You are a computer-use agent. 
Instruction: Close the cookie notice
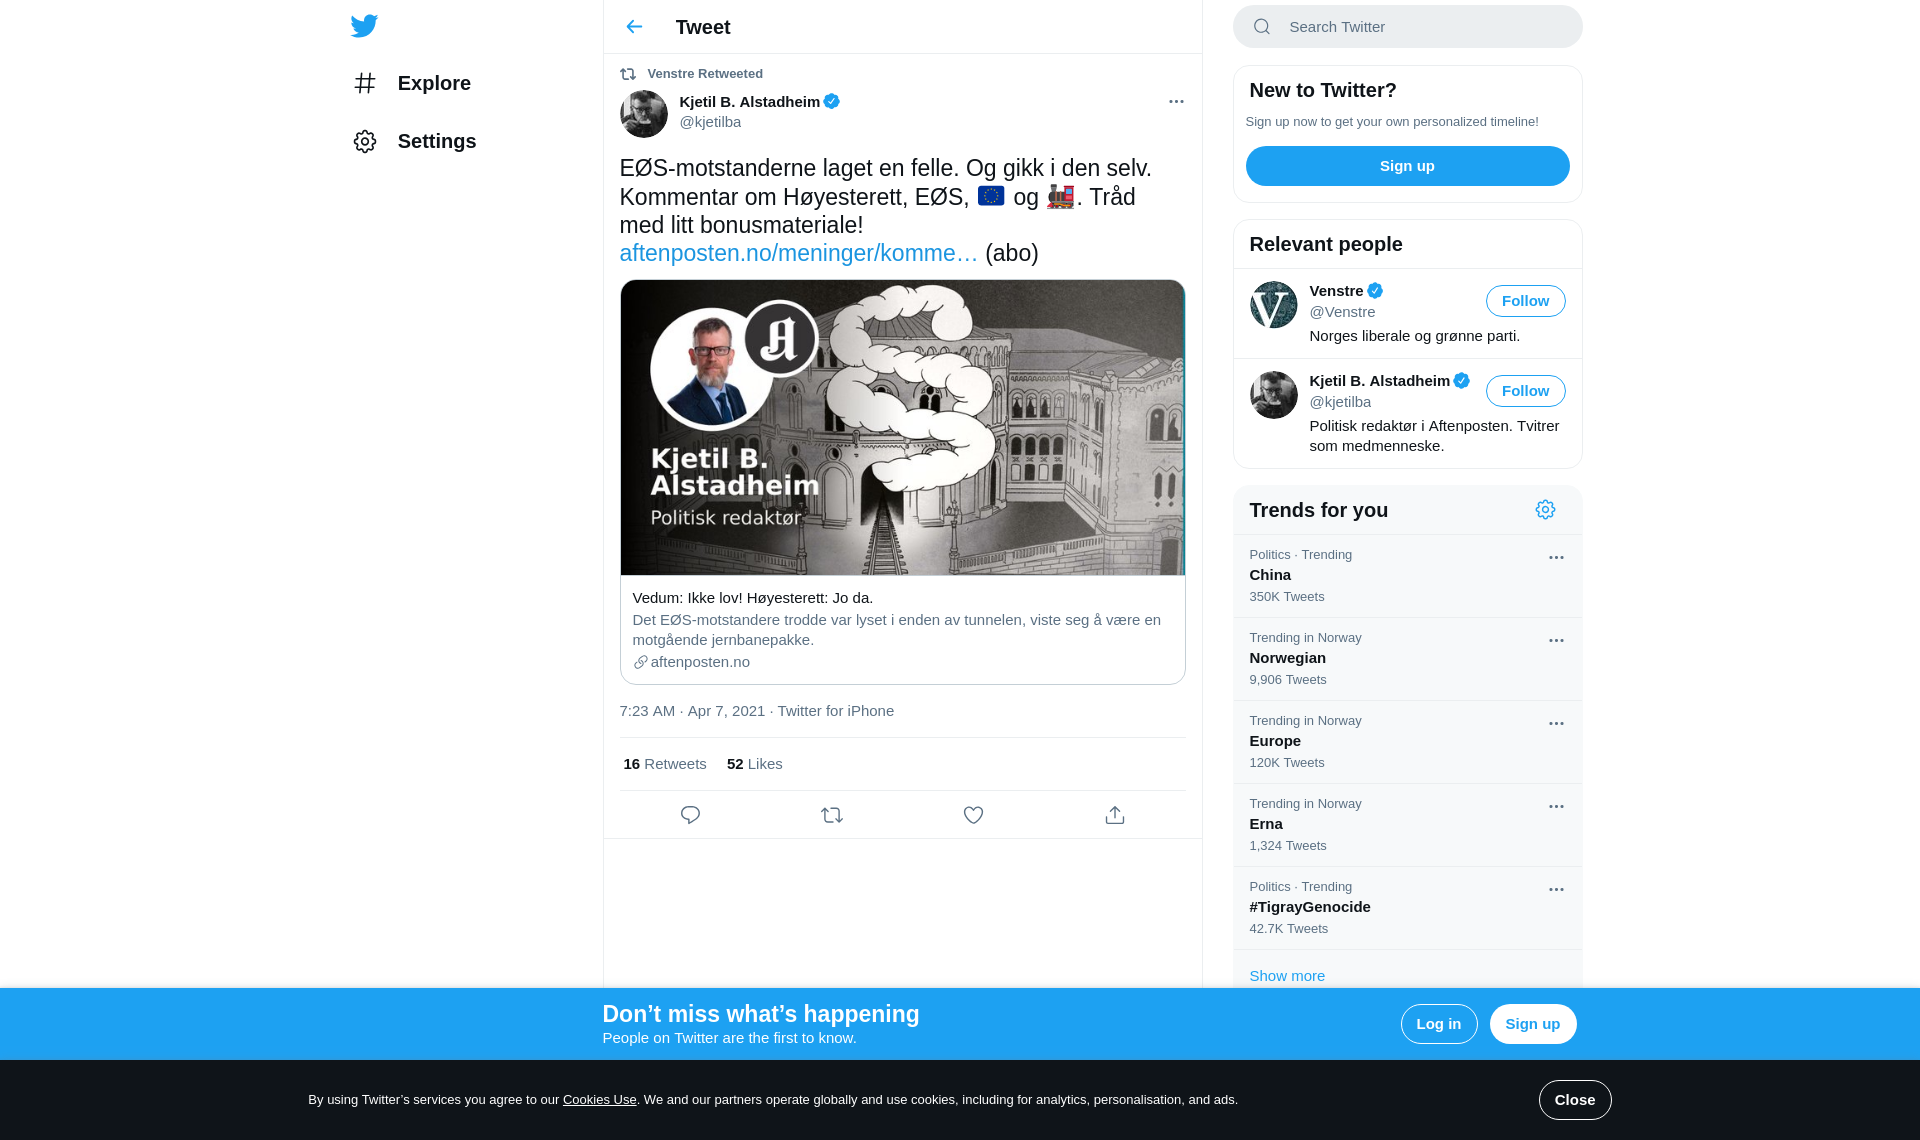click(1574, 1100)
